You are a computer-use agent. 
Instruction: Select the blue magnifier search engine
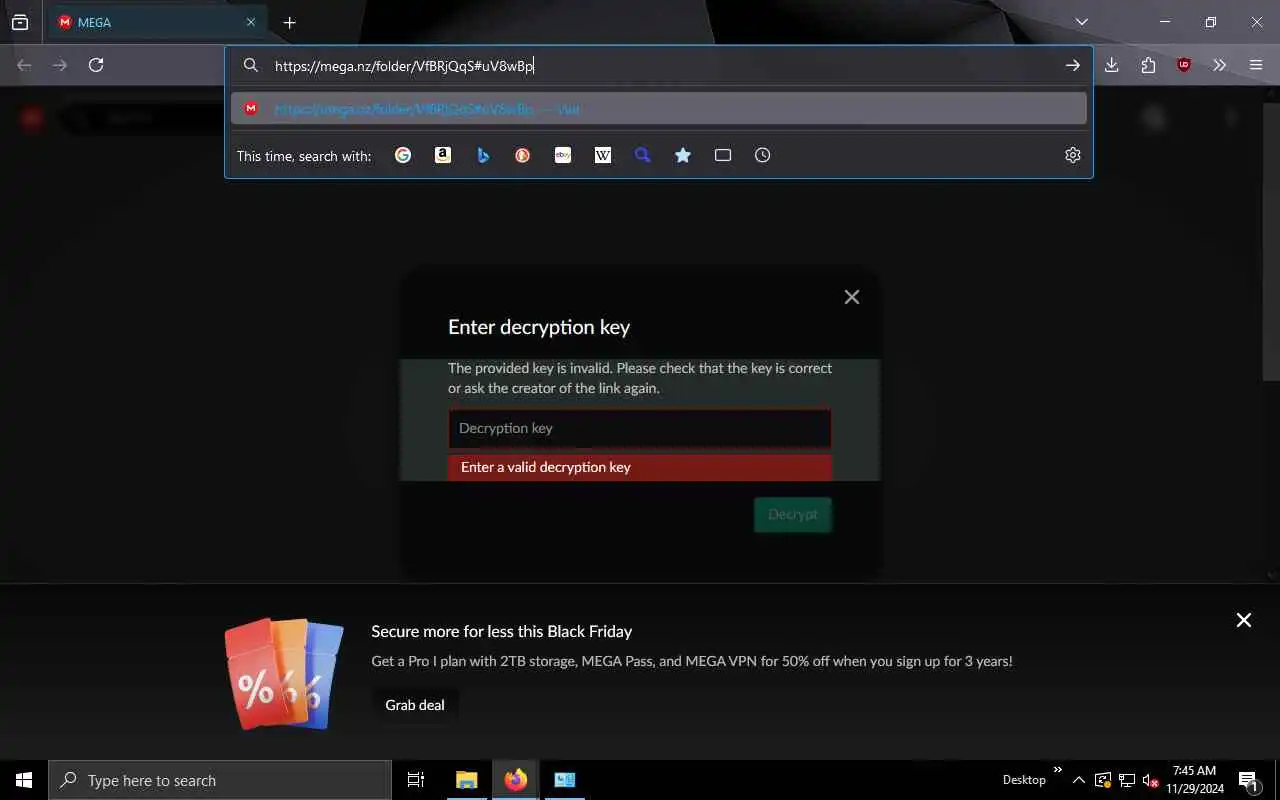pos(643,155)
